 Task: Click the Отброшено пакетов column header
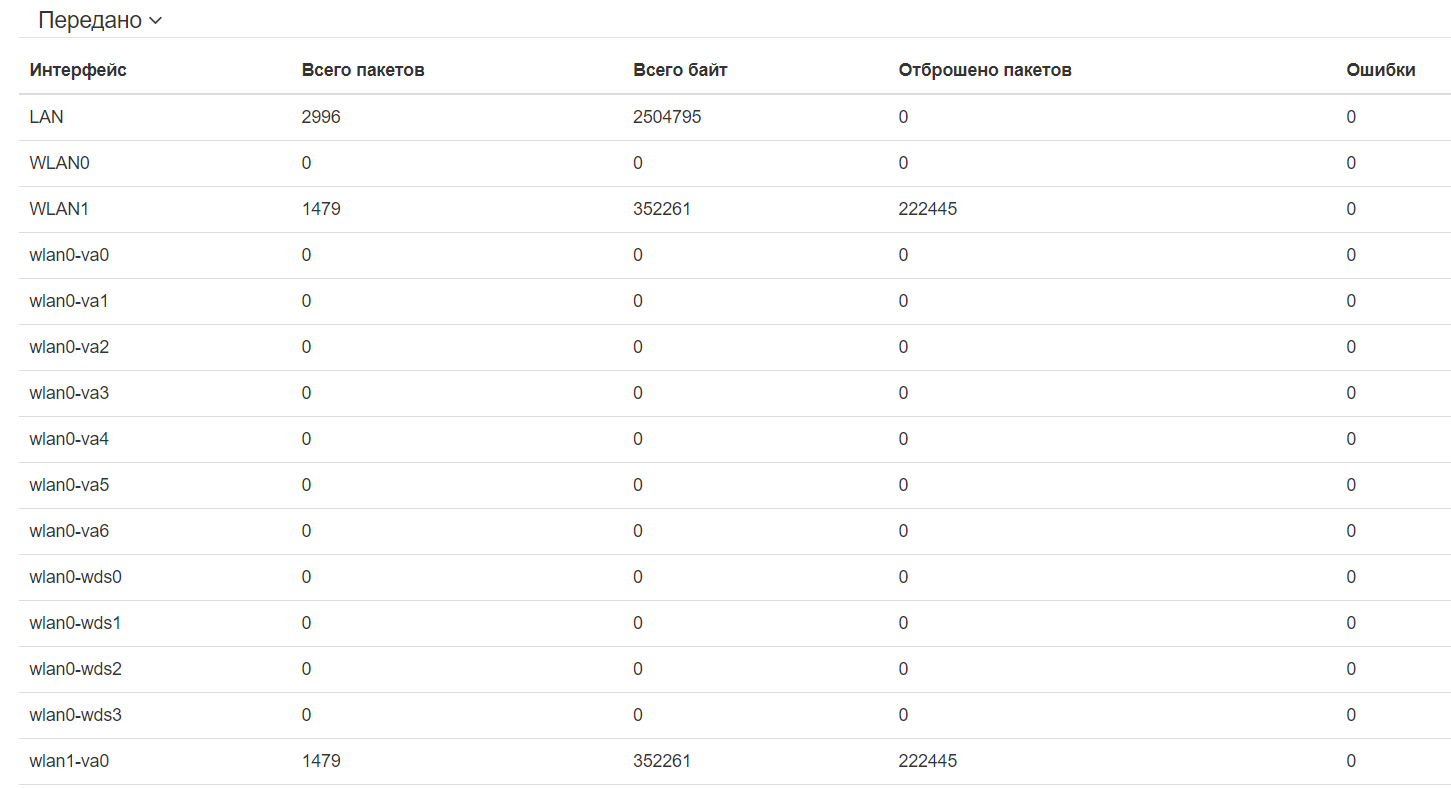point(985,70)
